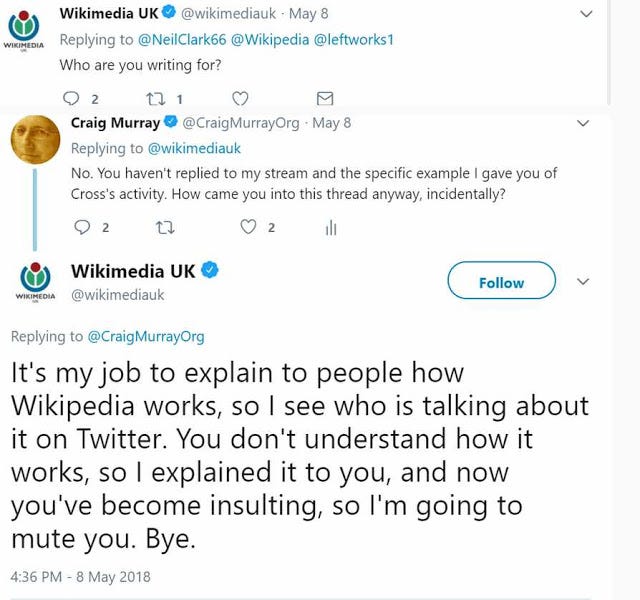640x600 pixels.
Task: Open Craig Murray's profile avatar
Action: pyautogui.click(x=34, y=139)
